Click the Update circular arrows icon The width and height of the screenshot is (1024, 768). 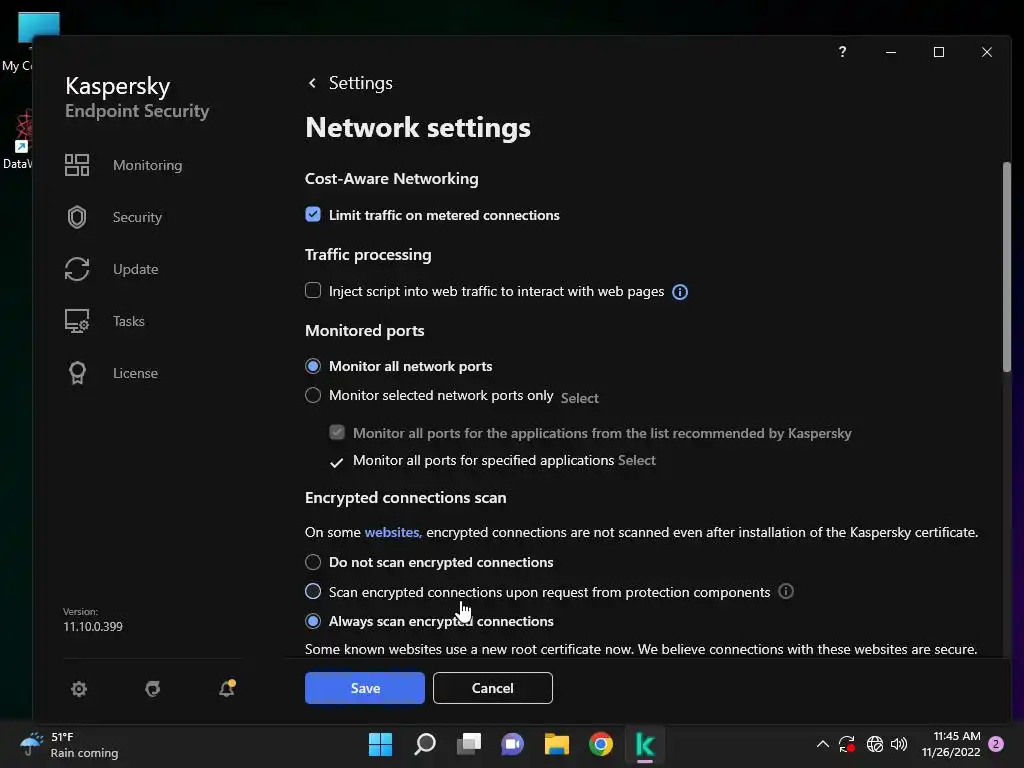point(76,269)
